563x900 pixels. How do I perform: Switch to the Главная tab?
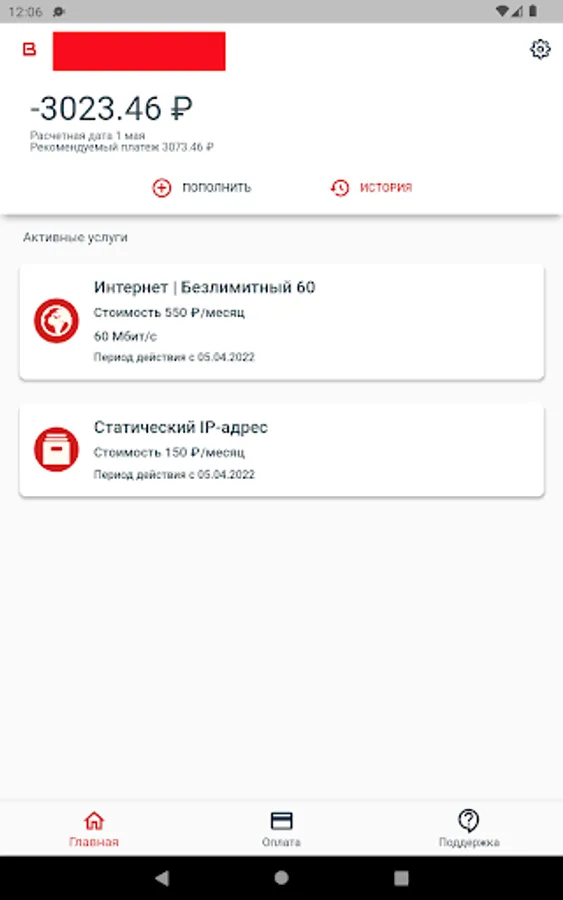(x=94, y=828)
